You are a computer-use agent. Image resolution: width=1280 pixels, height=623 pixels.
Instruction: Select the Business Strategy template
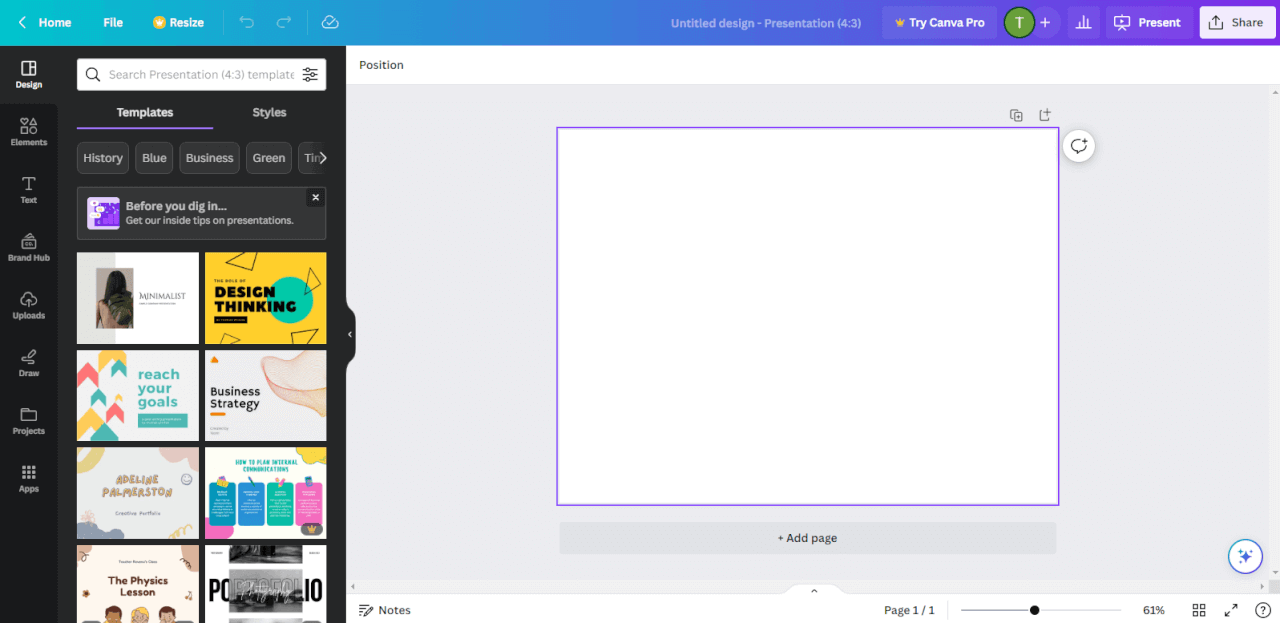click(265, 395)
